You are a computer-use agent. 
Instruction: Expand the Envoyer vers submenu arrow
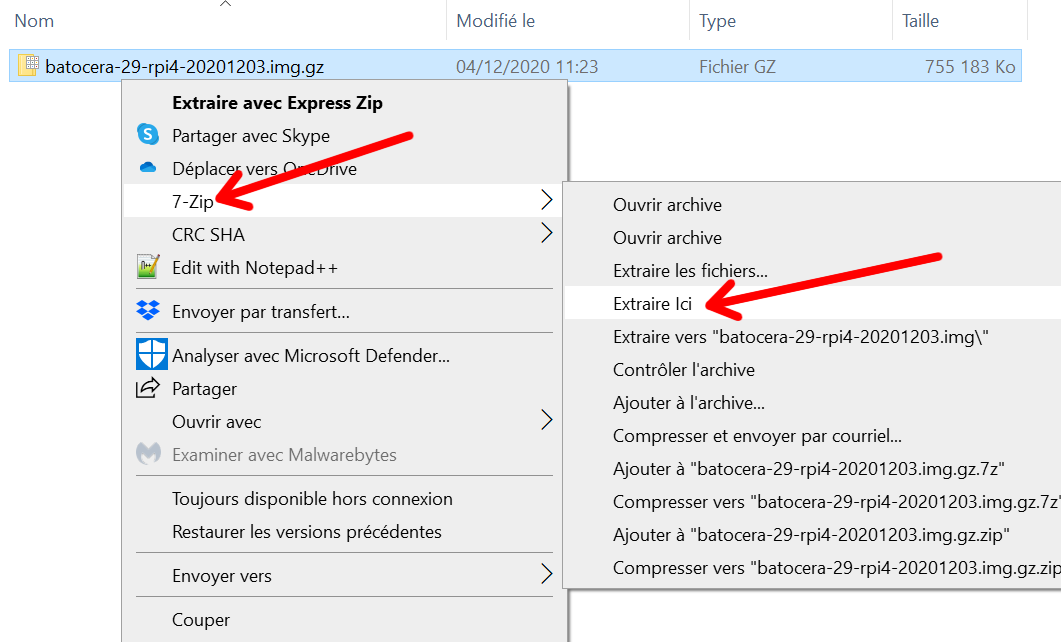pos(547,574)
